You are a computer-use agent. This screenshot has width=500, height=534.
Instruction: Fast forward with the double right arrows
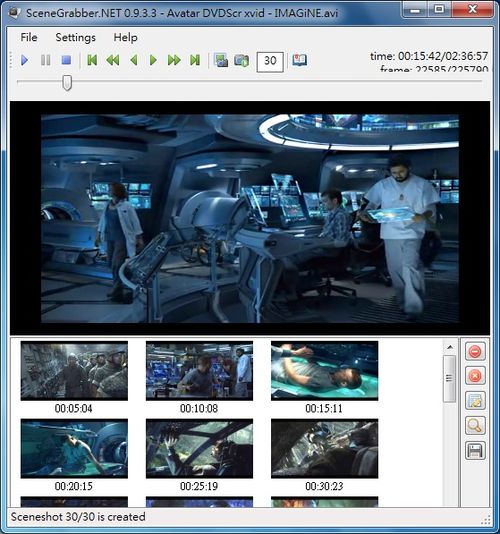tap(174, 61)
